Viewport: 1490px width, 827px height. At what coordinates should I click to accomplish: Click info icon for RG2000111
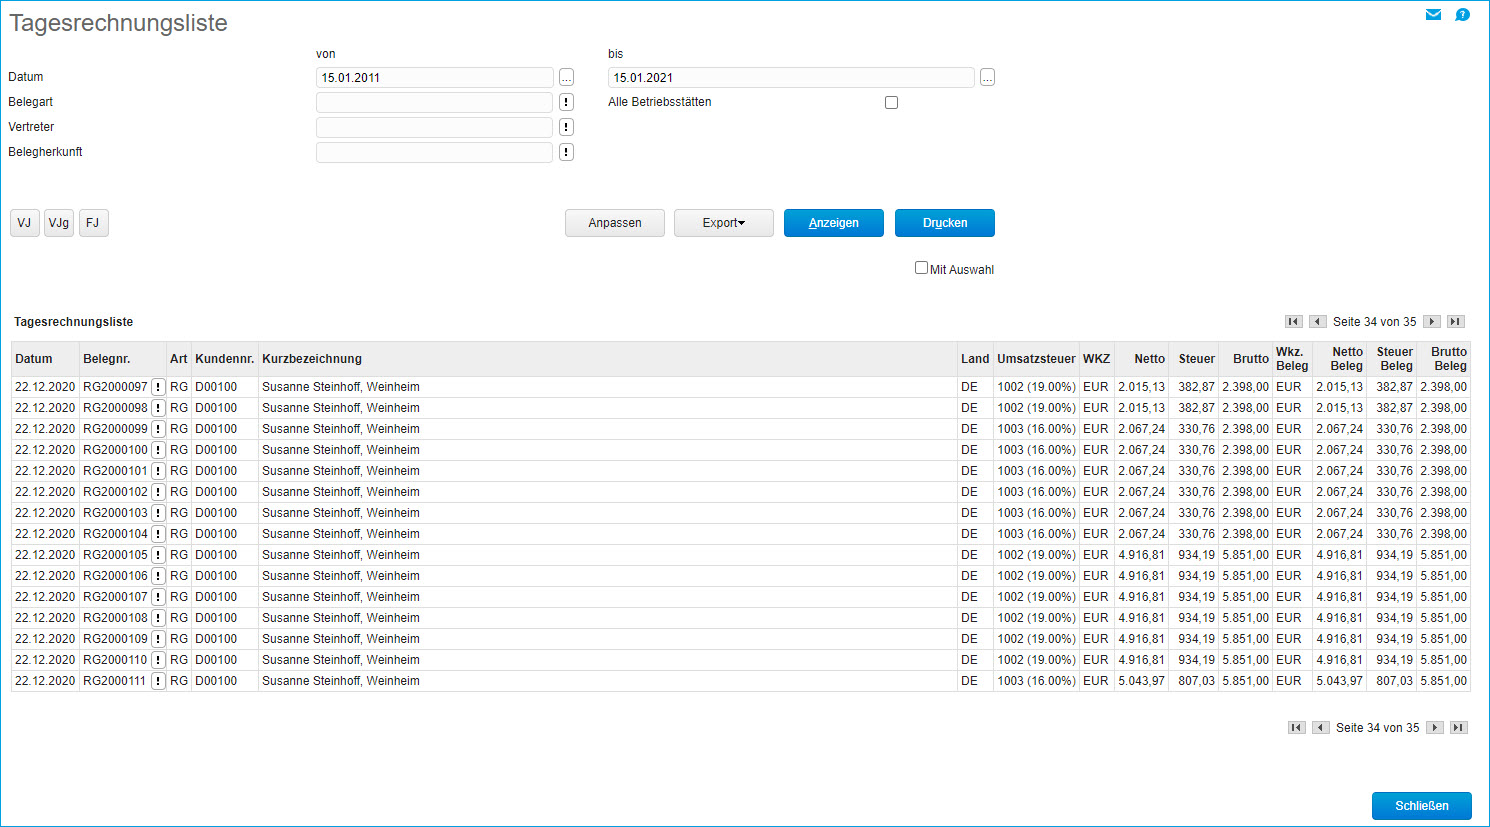158,681
